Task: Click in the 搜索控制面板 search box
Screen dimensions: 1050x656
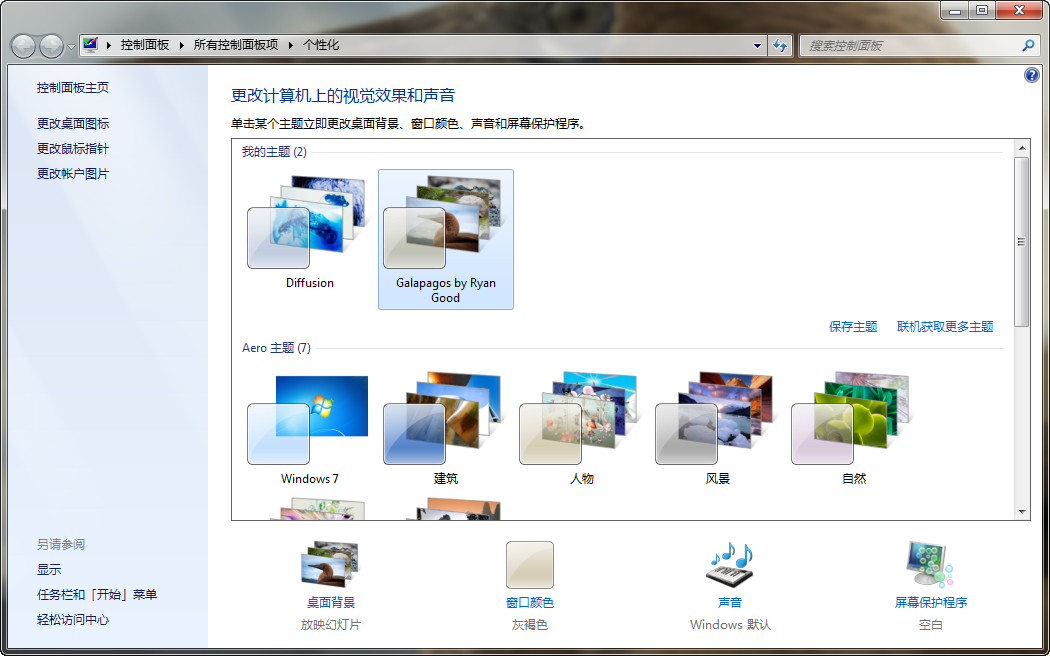Action: (x=908, y=45)
